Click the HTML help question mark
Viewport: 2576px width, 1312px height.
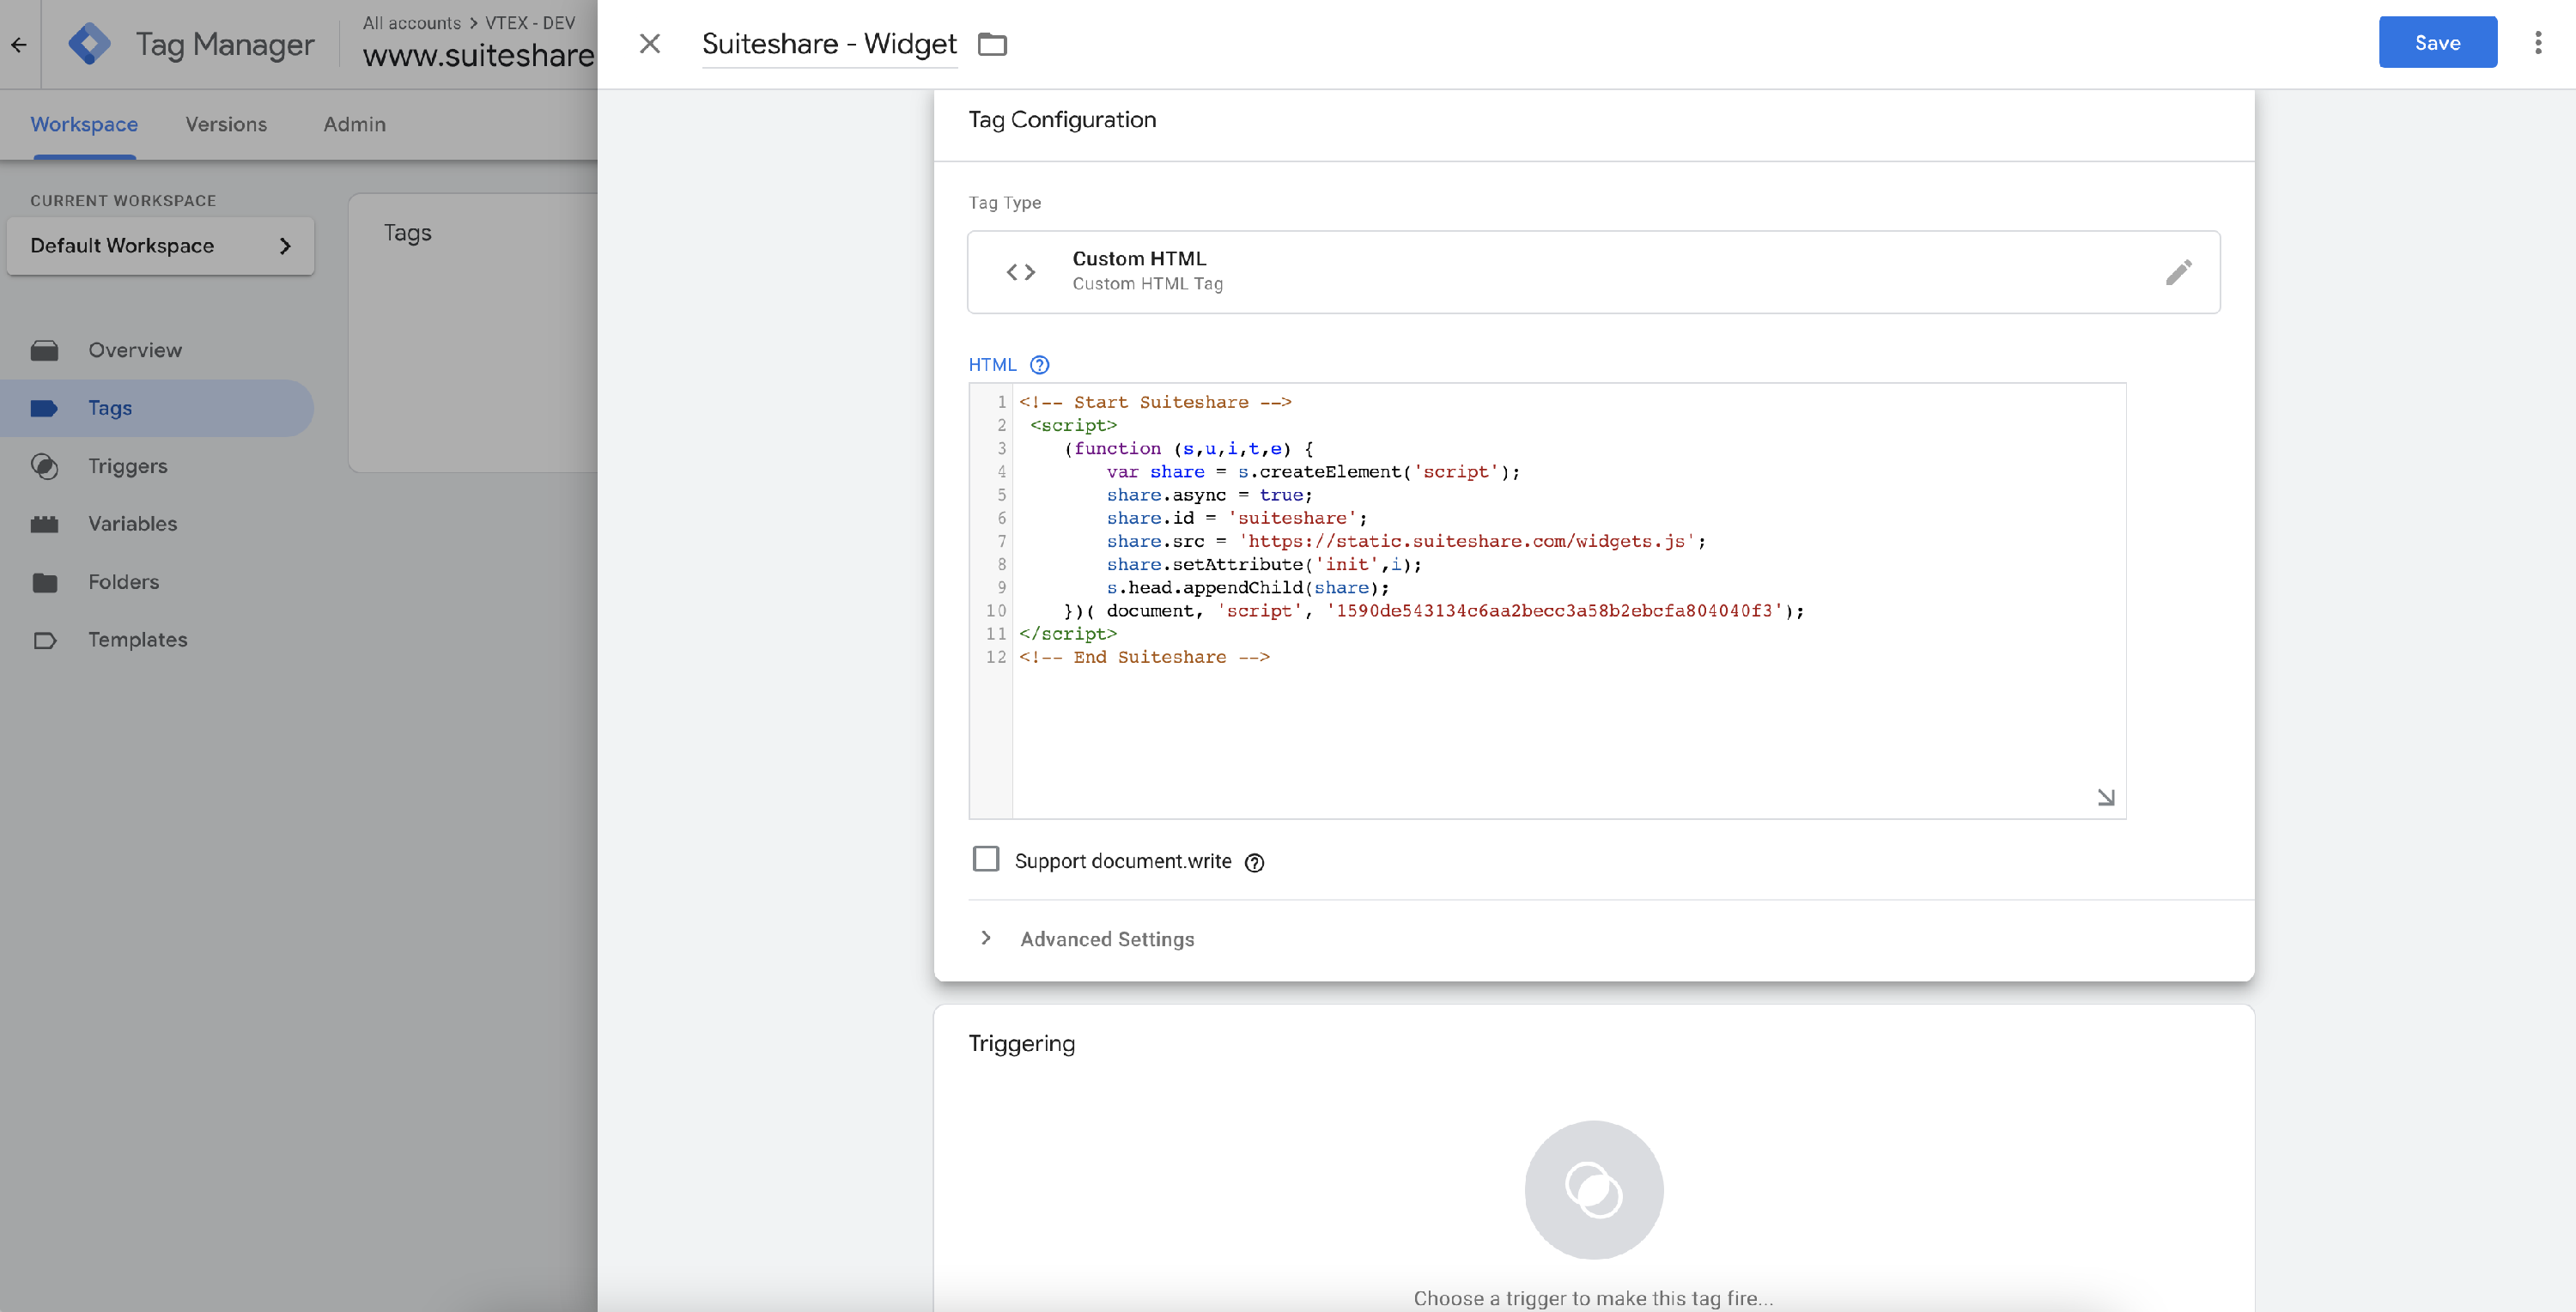click(1040, 365)
